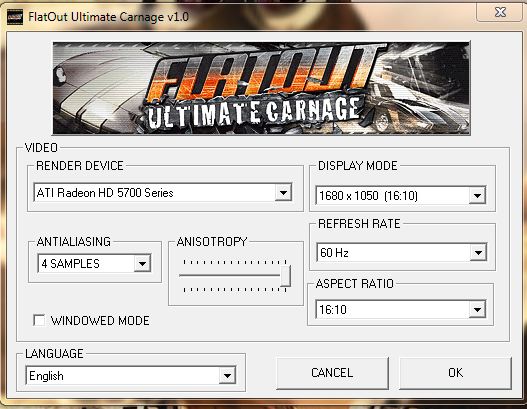Expand the Display Mode dropdown arrow

pos(477,196)
